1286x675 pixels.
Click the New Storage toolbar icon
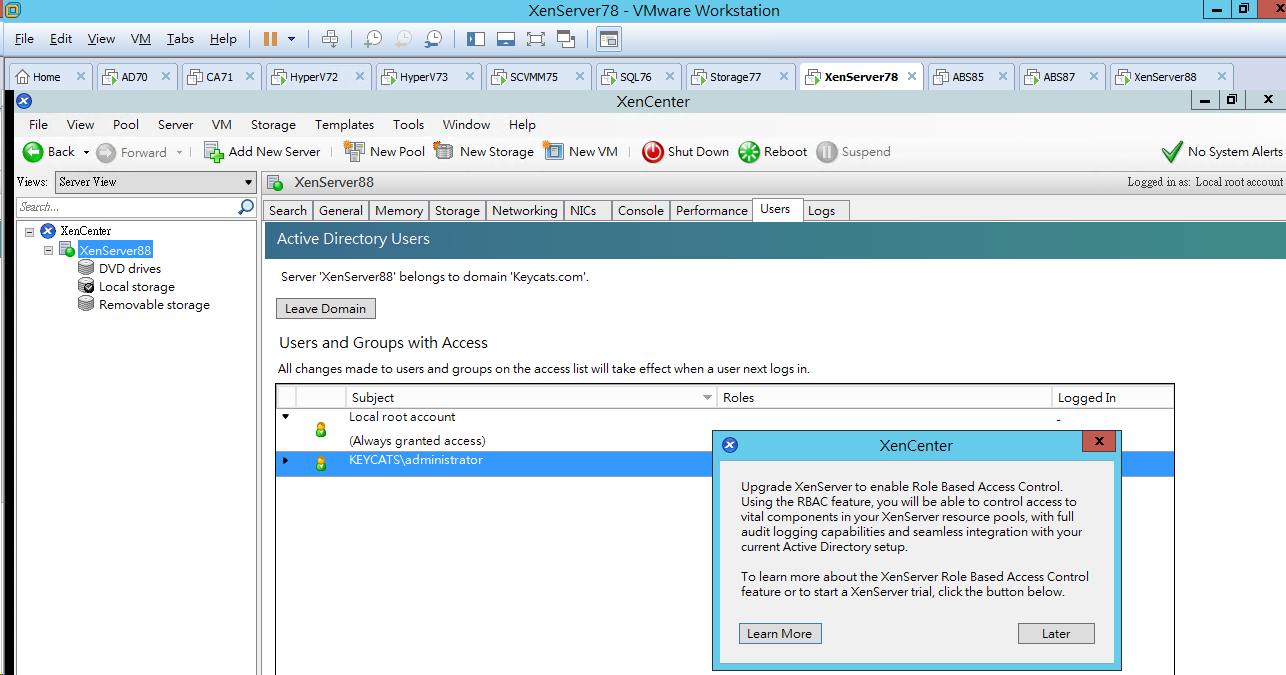point(444,151)
